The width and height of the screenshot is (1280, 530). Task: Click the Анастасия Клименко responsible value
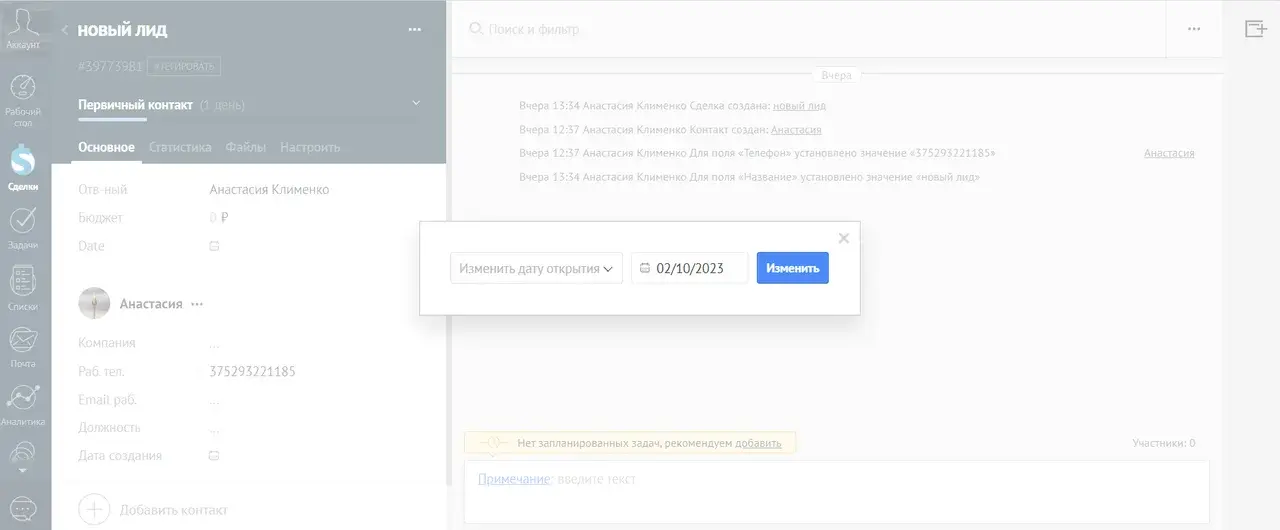coord(269,189)
